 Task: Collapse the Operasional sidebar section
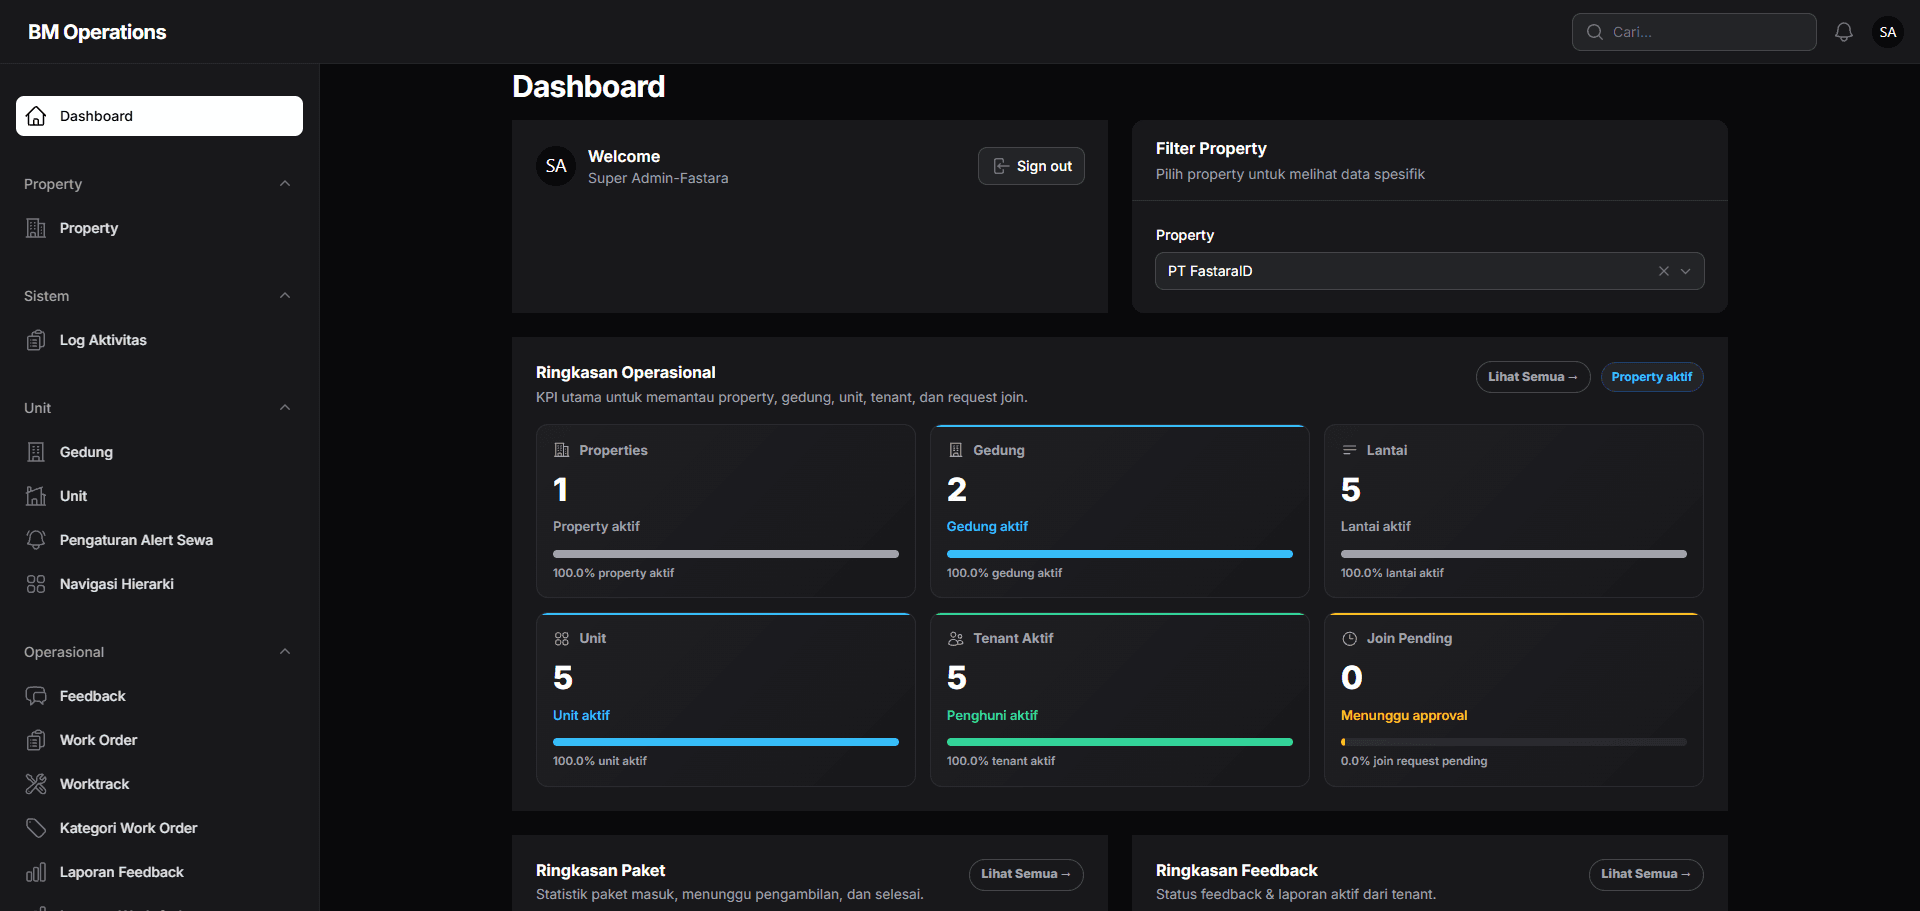[x=285, y=652]
